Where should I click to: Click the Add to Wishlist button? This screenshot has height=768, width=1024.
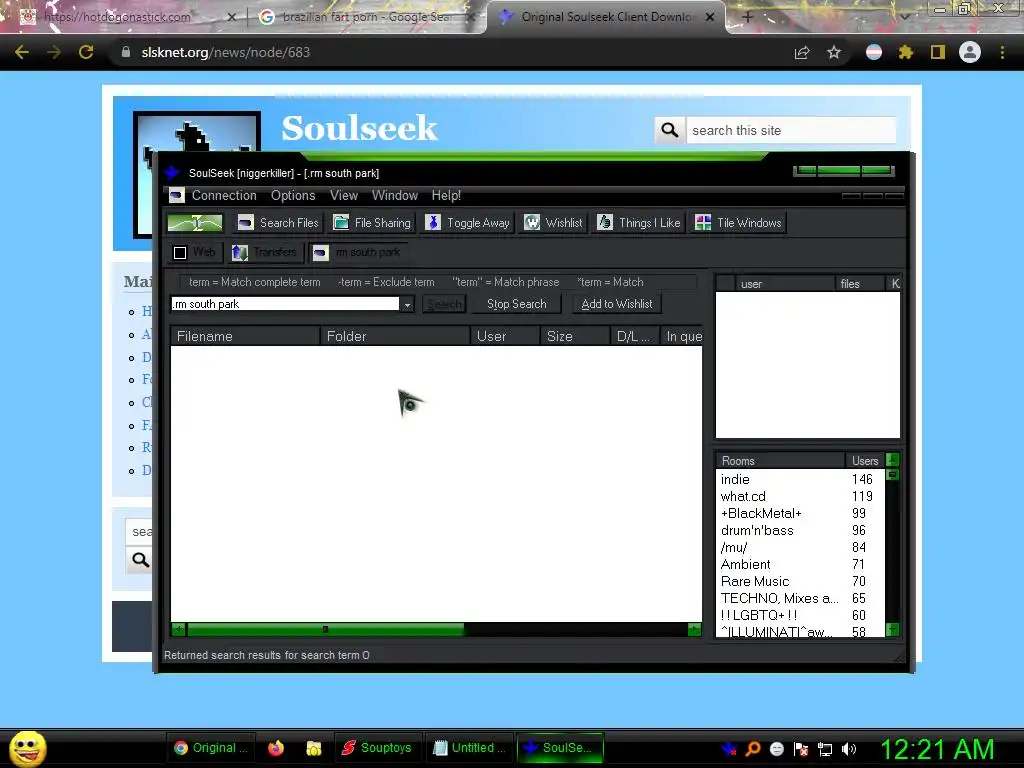pos(616,304)
